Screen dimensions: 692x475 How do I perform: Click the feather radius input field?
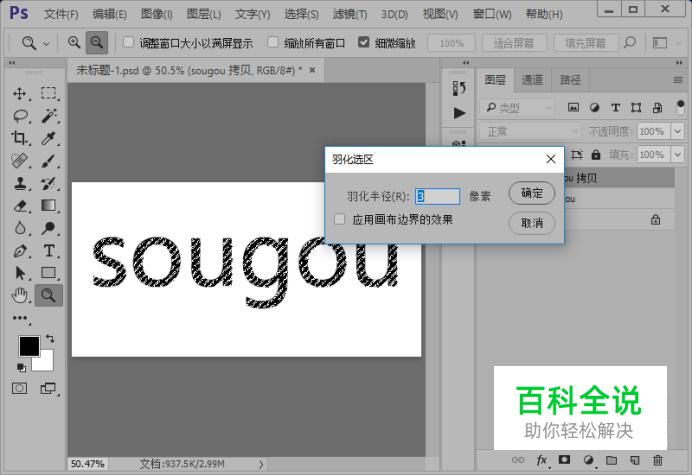coord(437,196)
